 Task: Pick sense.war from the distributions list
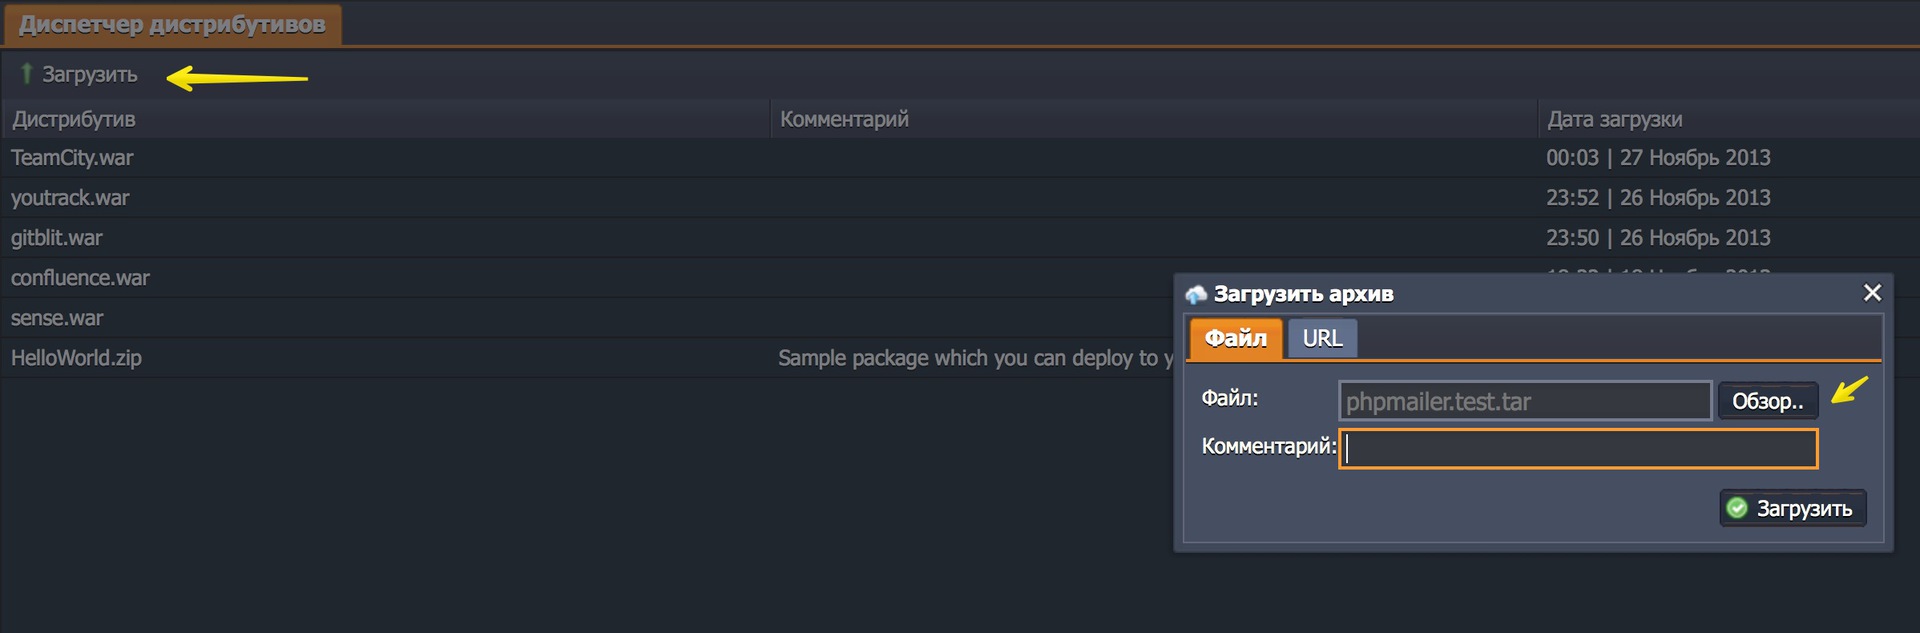point(57,318)
